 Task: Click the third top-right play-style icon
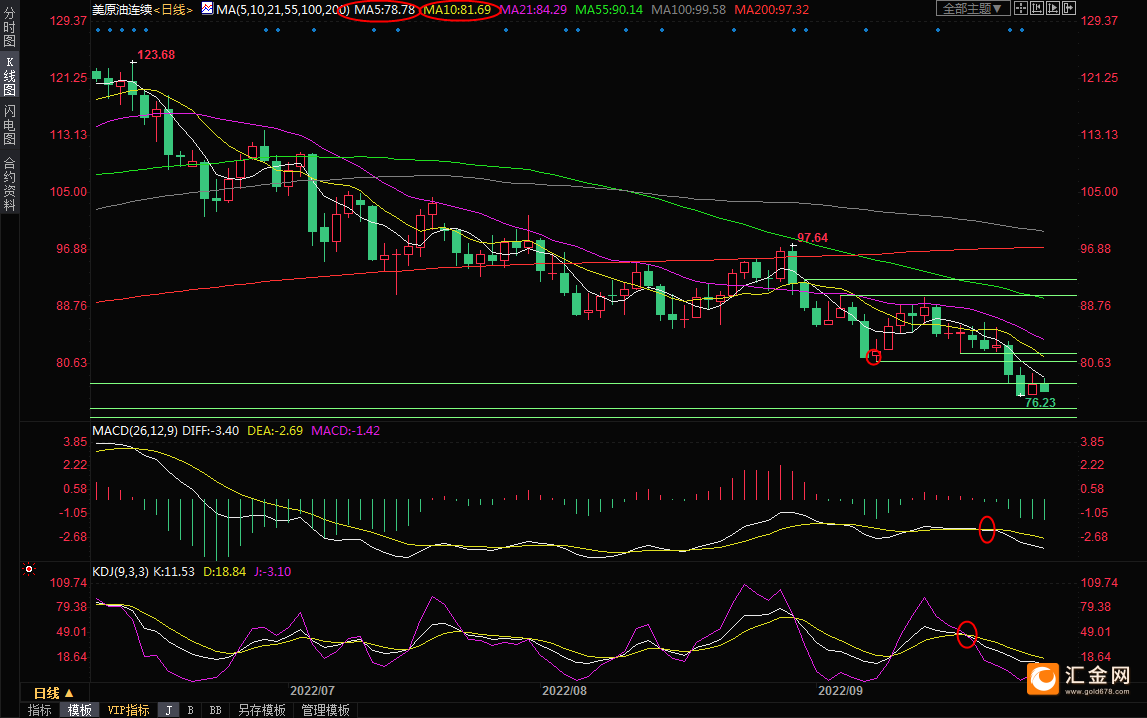1052,9
